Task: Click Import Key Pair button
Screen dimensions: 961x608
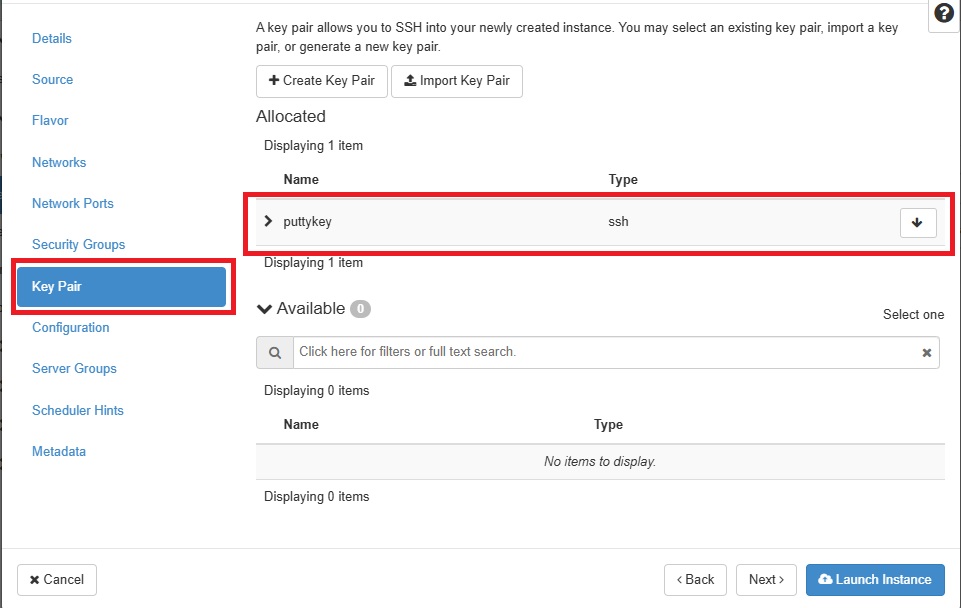Action: point(457,81)
